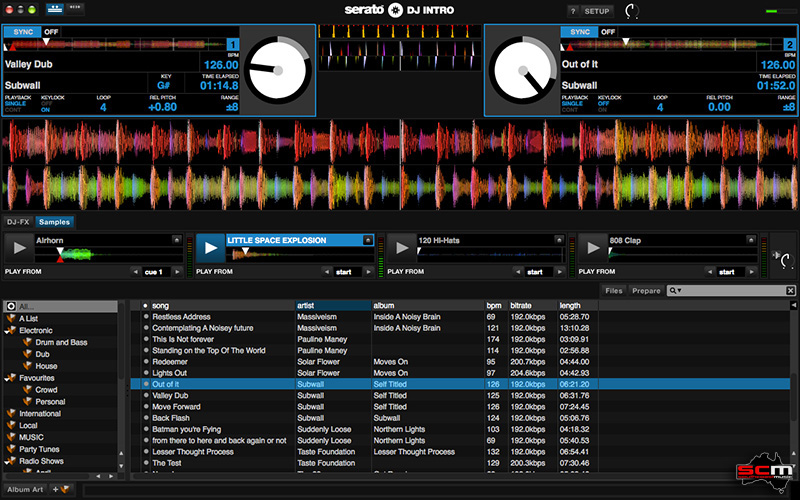Toggle deck 2 keylock setting
The height and width of the screenshot is (500, 800).
[604, 107]
